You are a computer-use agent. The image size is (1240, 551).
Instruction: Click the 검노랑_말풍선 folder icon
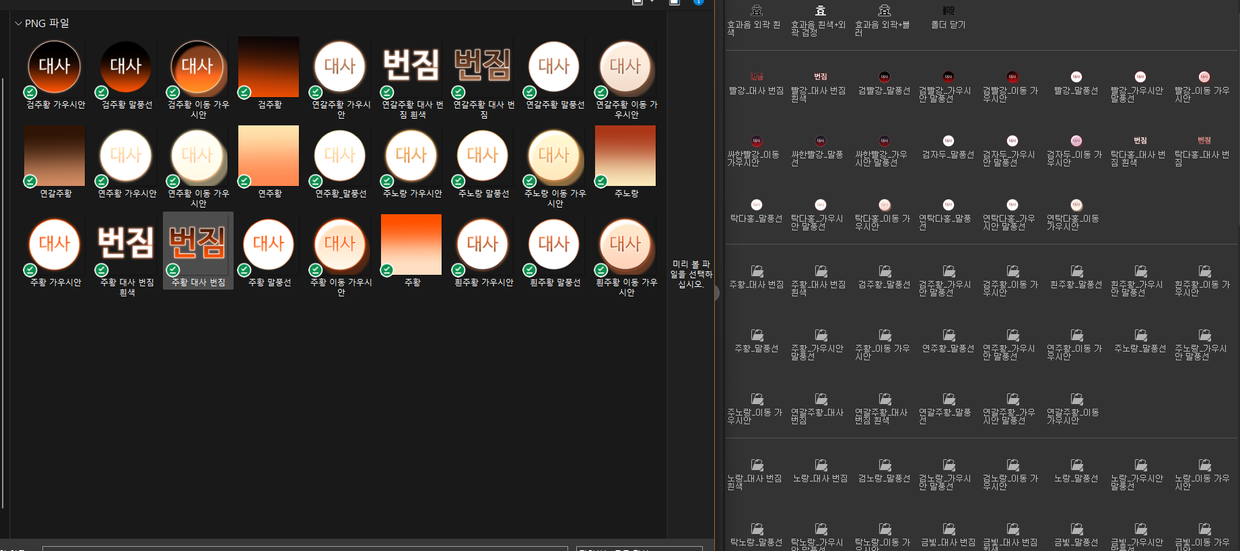coord(884,465)
